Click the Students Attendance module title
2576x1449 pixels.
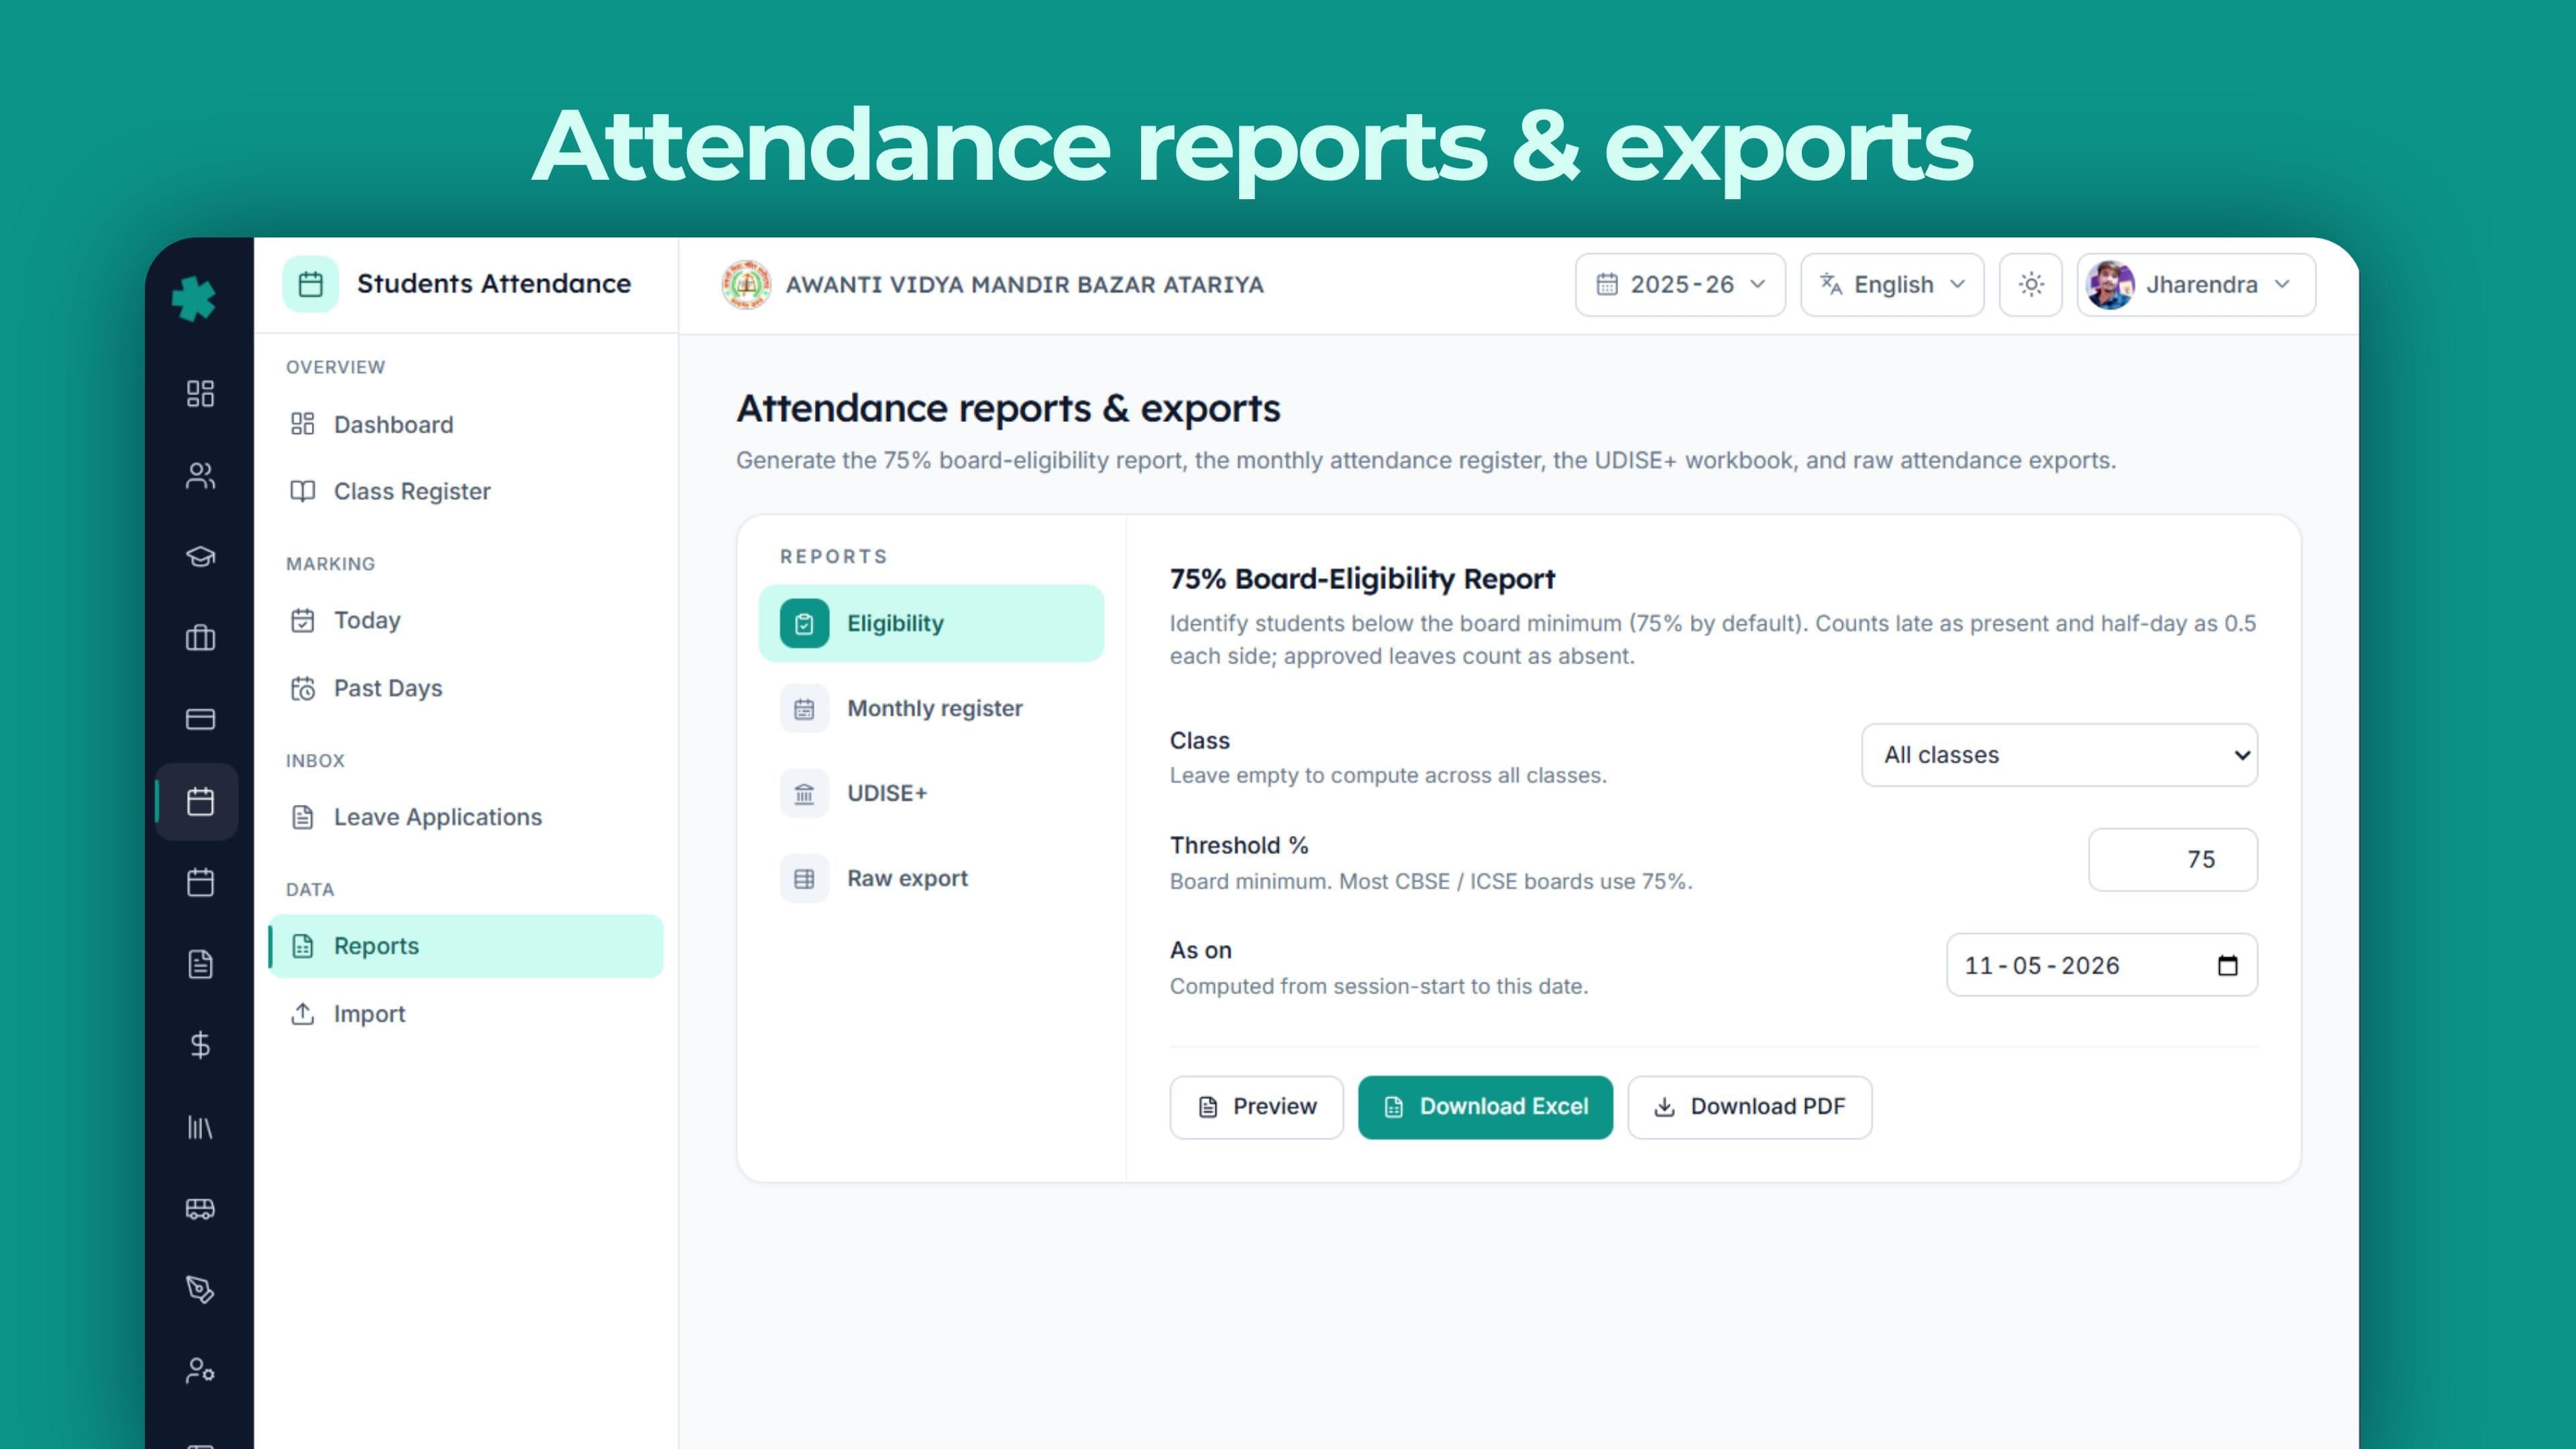pos(494,284)
